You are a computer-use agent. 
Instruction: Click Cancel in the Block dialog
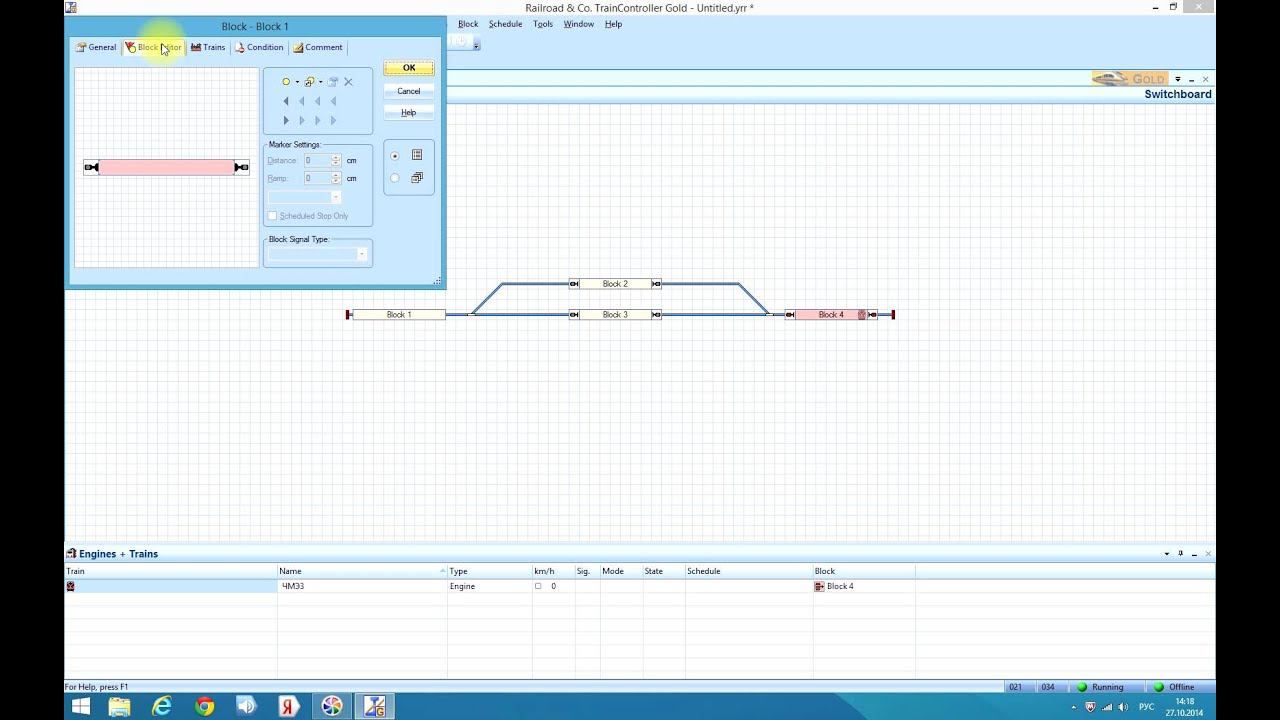[x=409, y=91]
